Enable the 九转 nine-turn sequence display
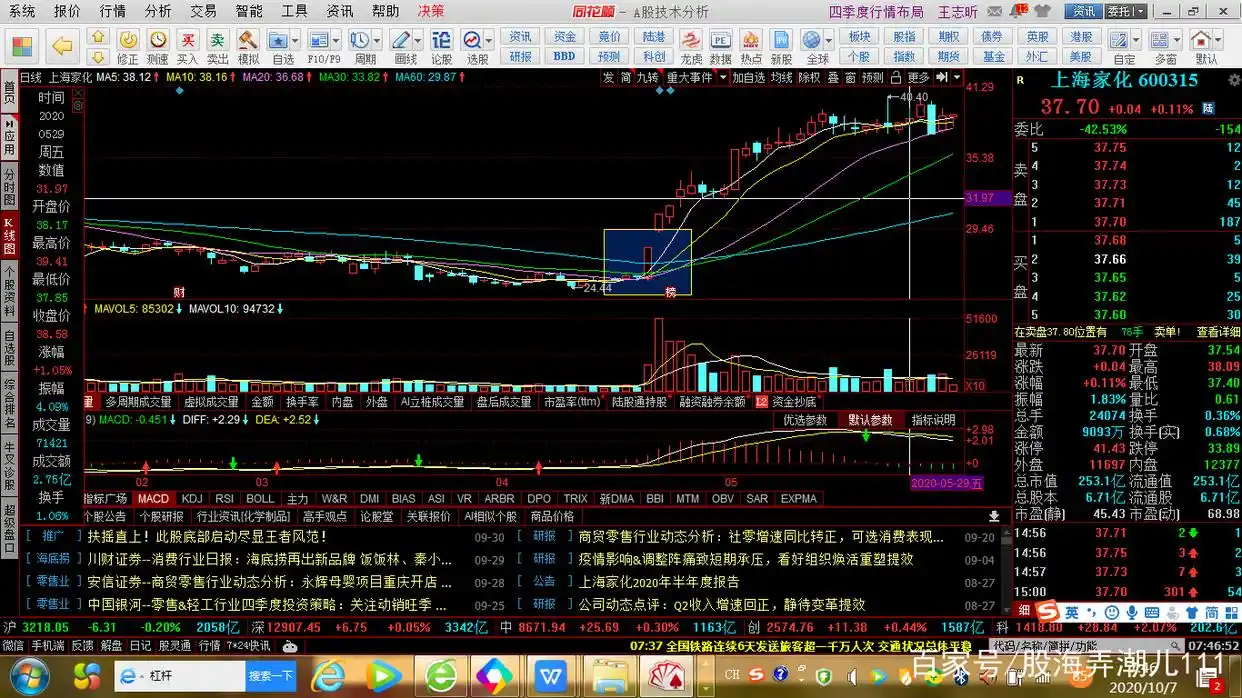 [649, 77]
